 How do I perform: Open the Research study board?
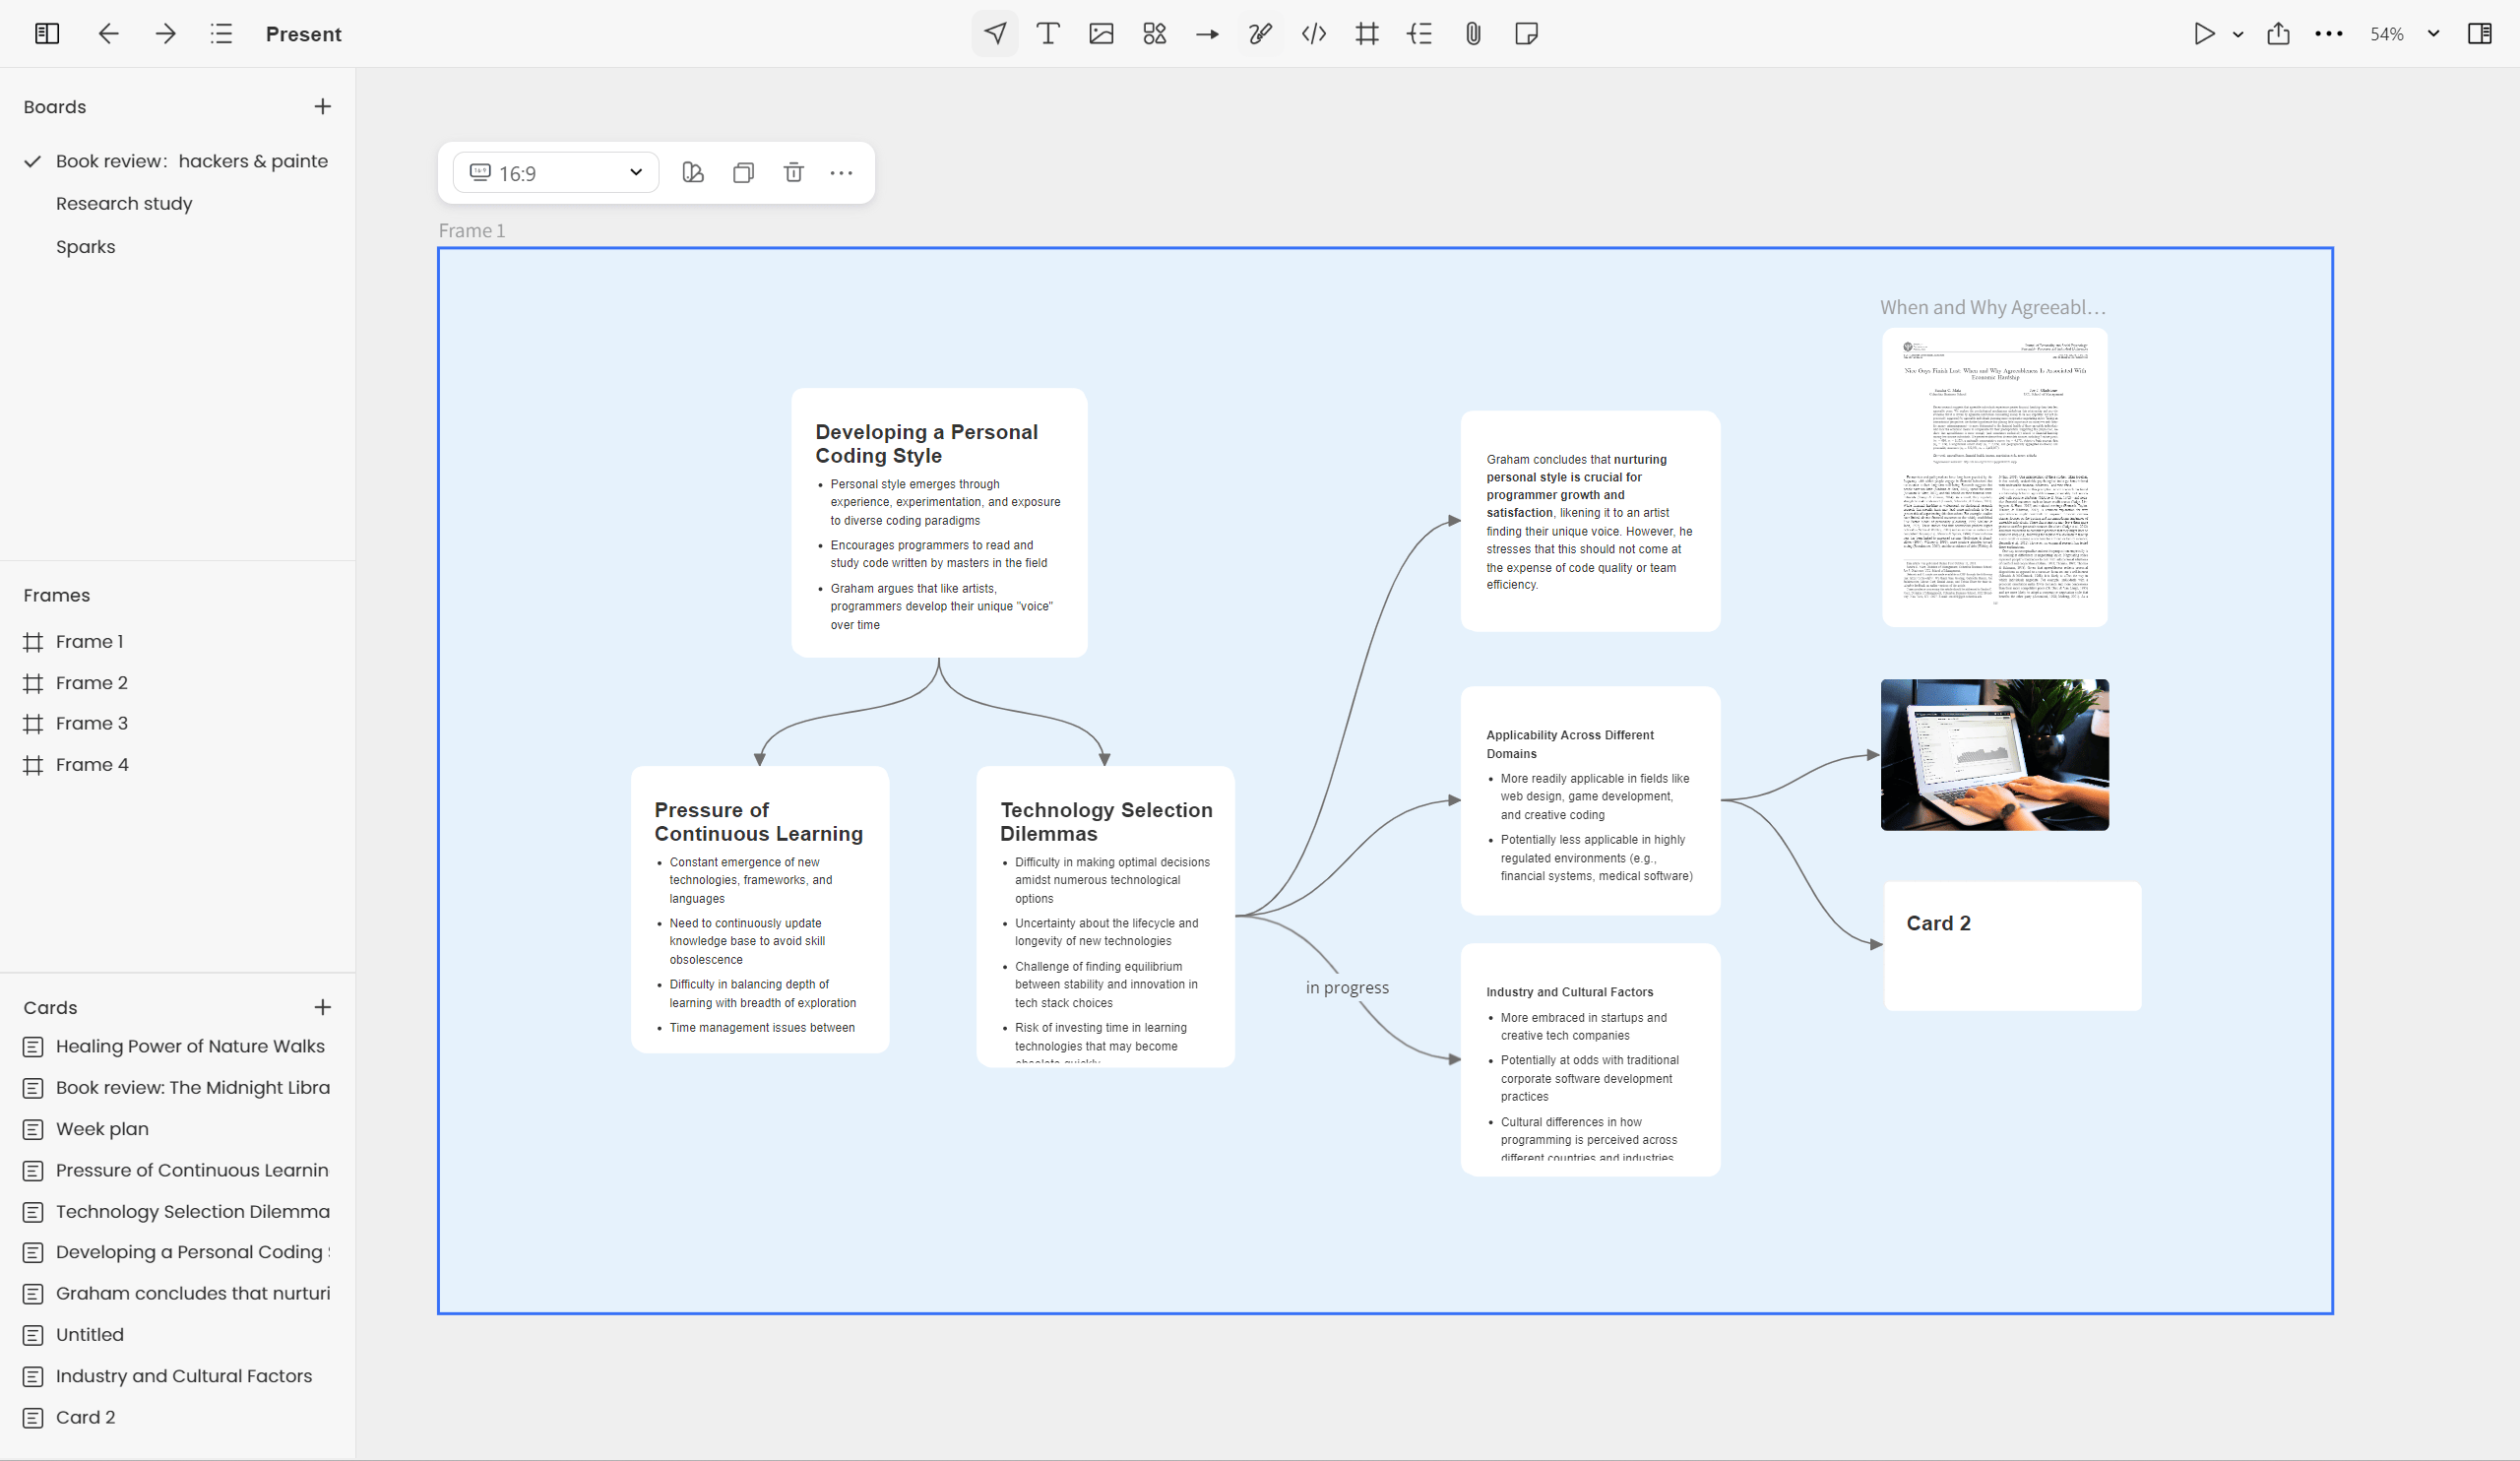pyautogui.click(x=124, y=204)
